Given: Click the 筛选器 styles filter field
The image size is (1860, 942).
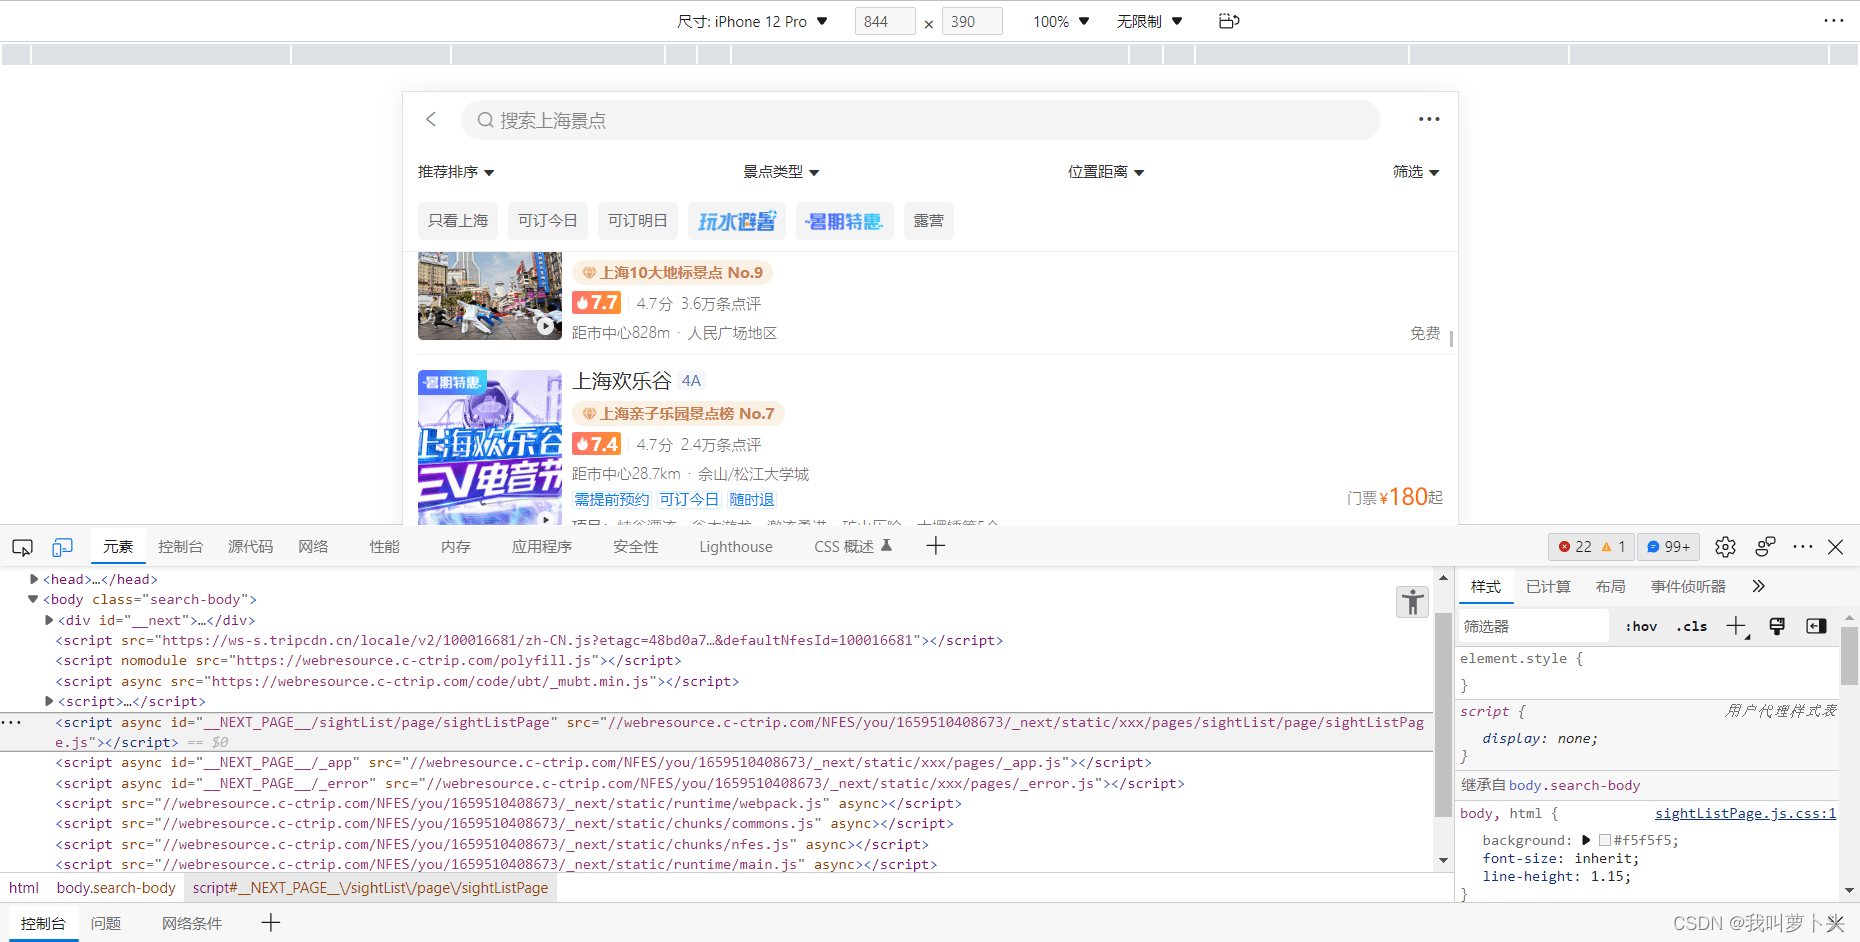Looking at the screenshot, I should [1532, 627].
